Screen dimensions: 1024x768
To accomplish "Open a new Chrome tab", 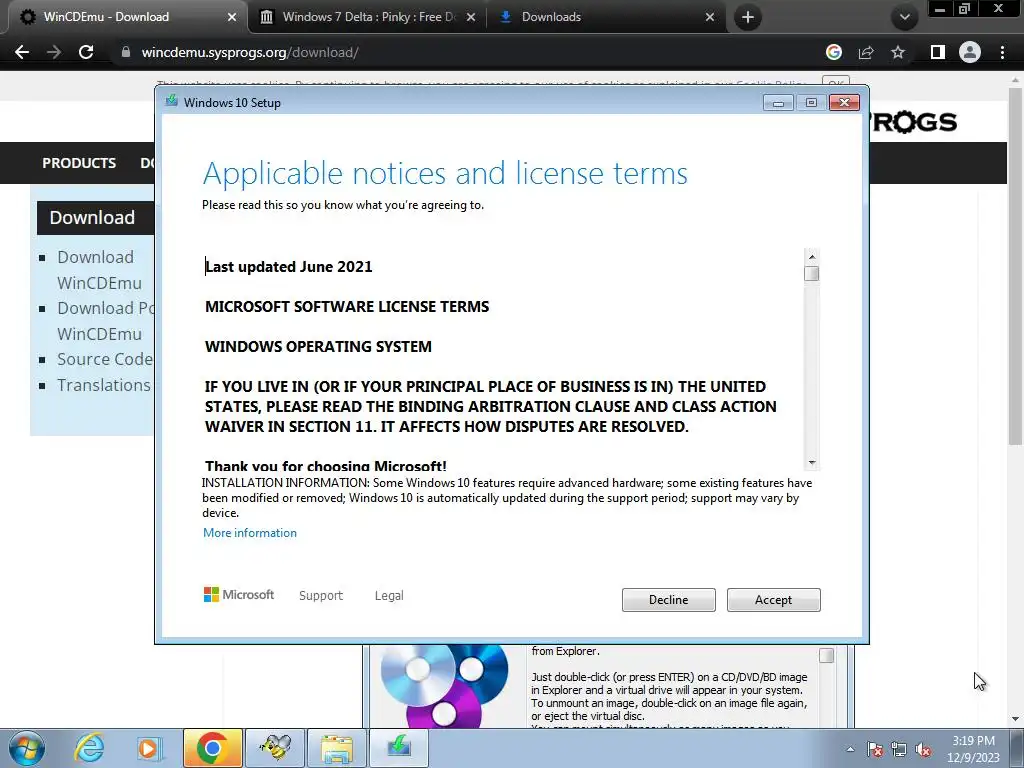I will [x=748, y=17].
